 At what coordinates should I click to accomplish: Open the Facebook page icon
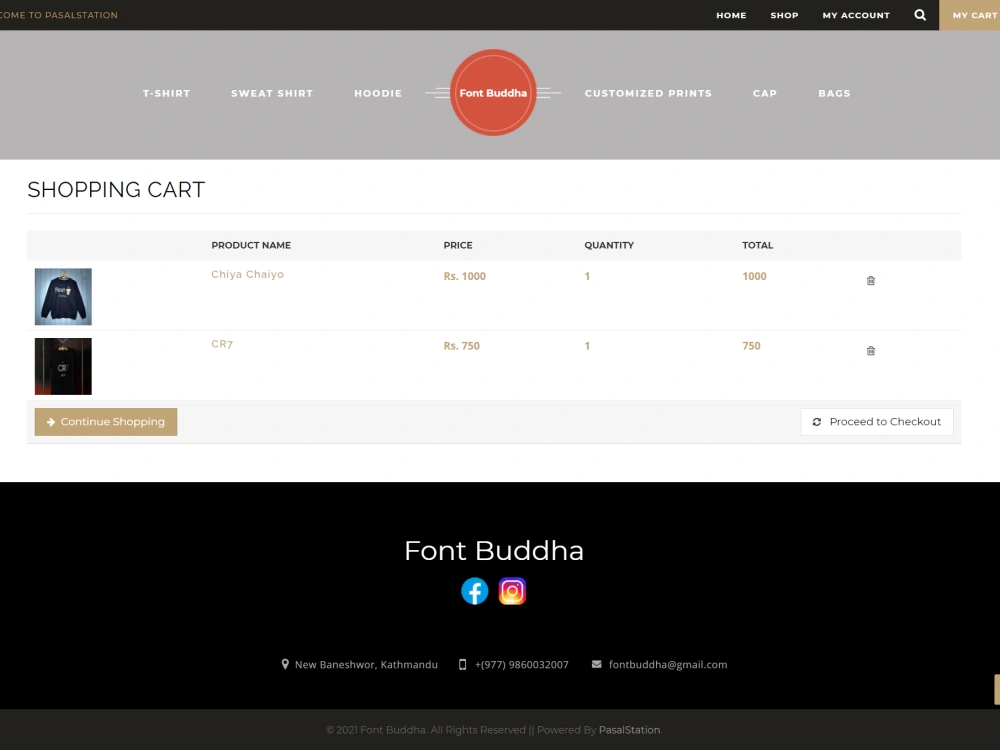point(474,591)
